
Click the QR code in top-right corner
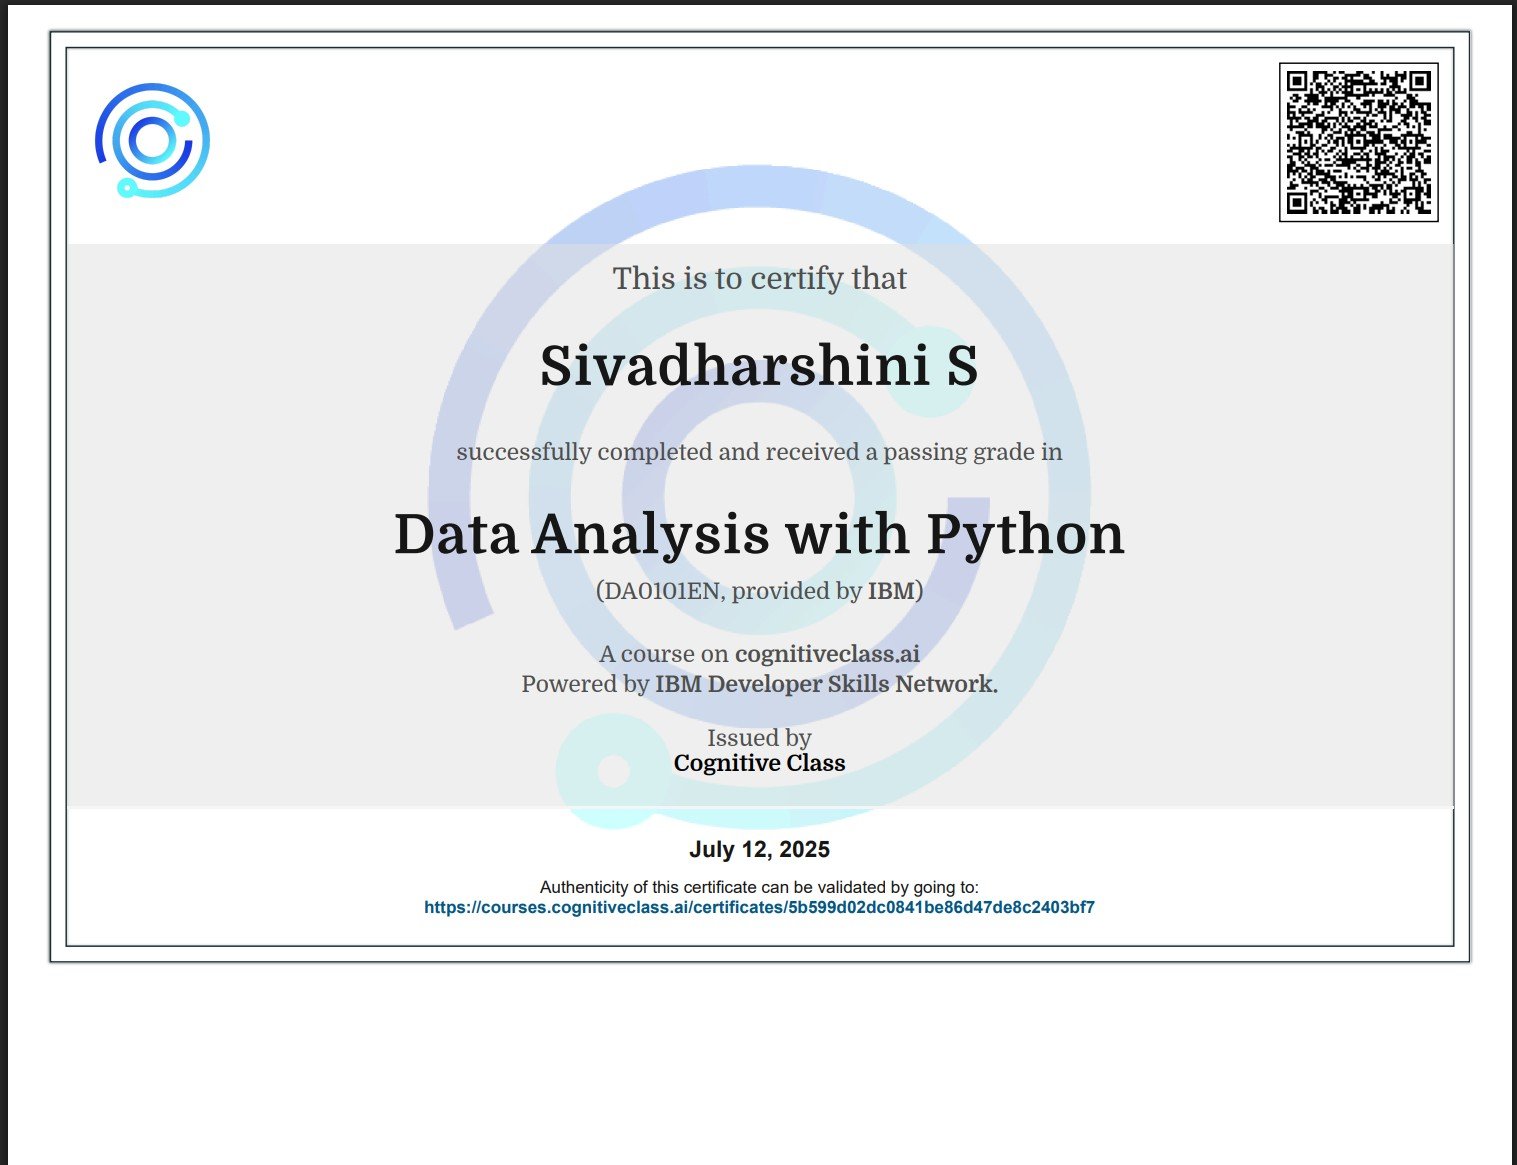pos(1358,142)
